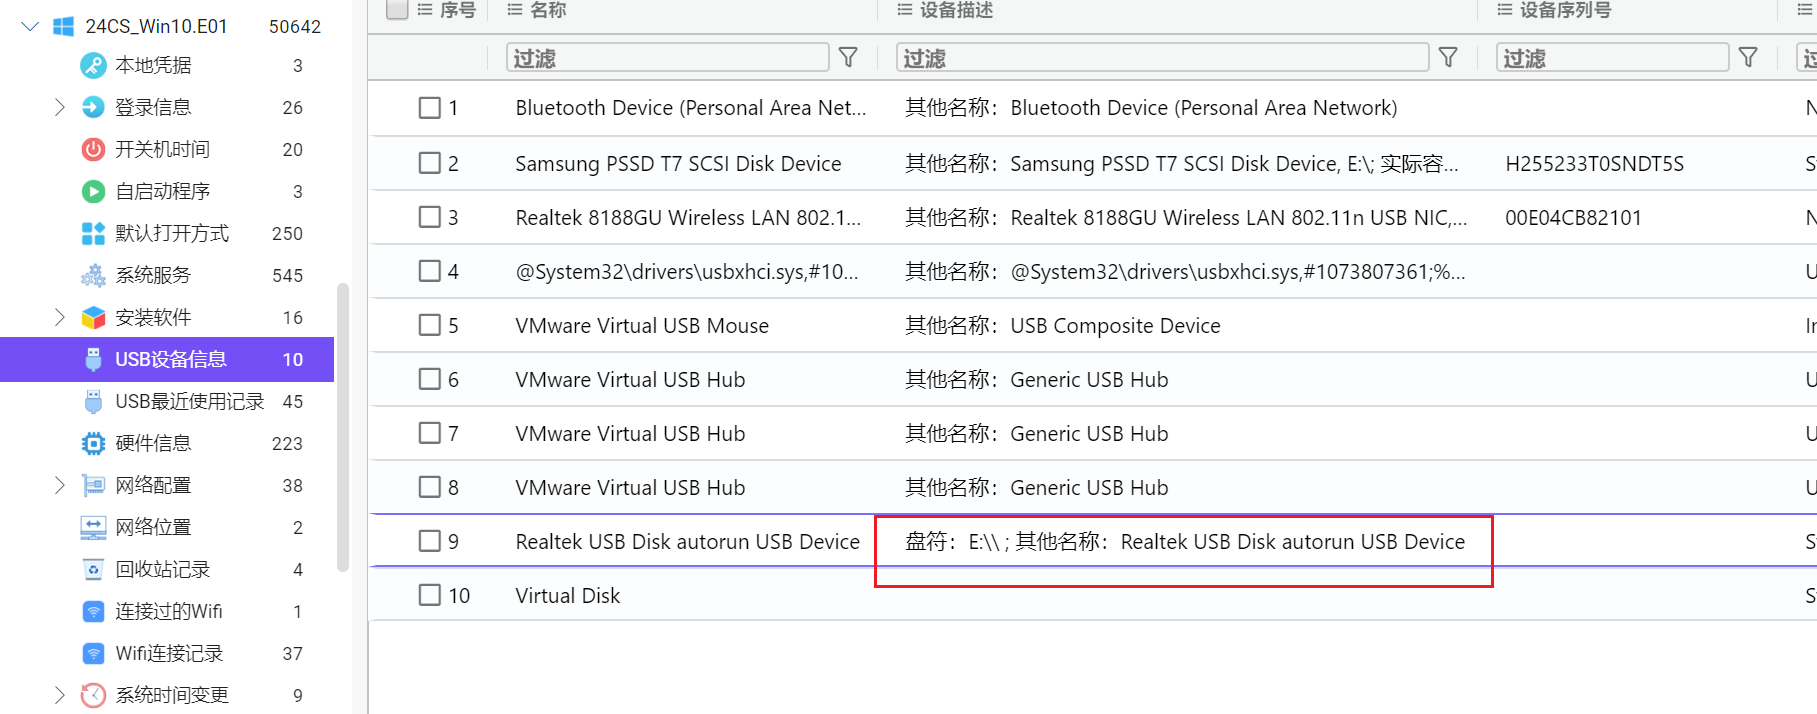Click the 自启动程序 play icon
The width and height of the screenshot is (1817, 714).
[93, 192]
